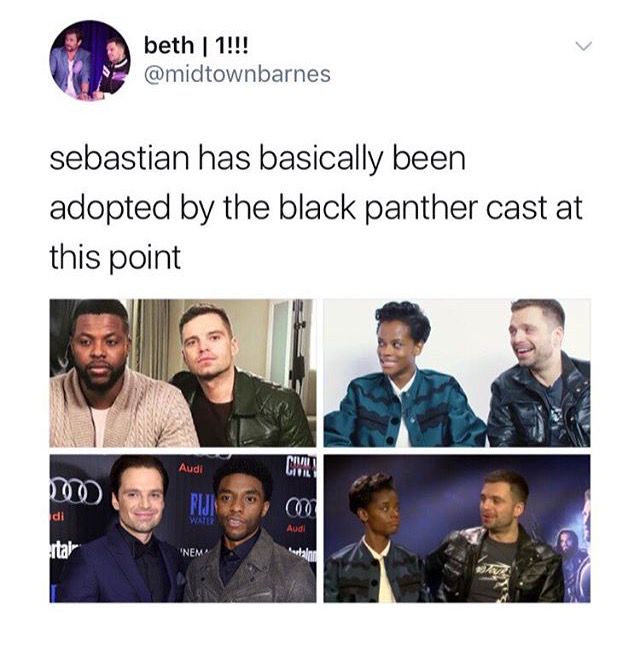The height and width of the screenshot is (649, 640).
Task: Click the blue FIJI Water logo
Action: point(202,508)
